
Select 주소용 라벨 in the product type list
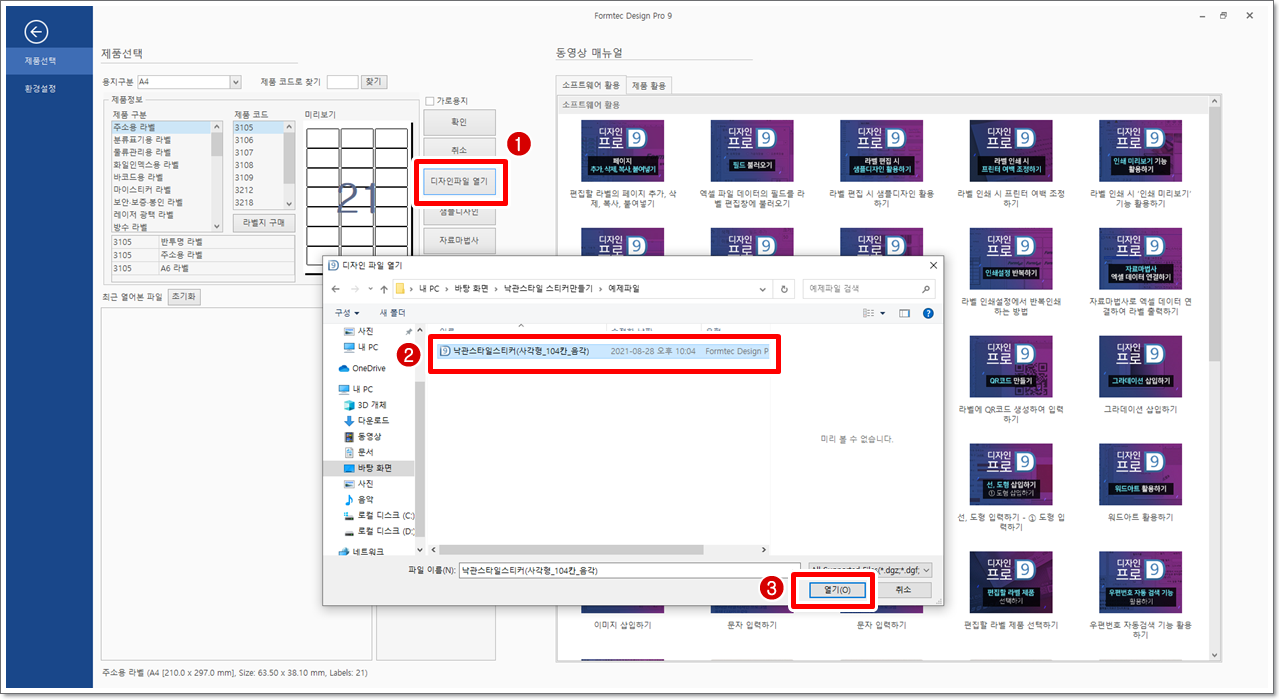click(x=161, y=127)
